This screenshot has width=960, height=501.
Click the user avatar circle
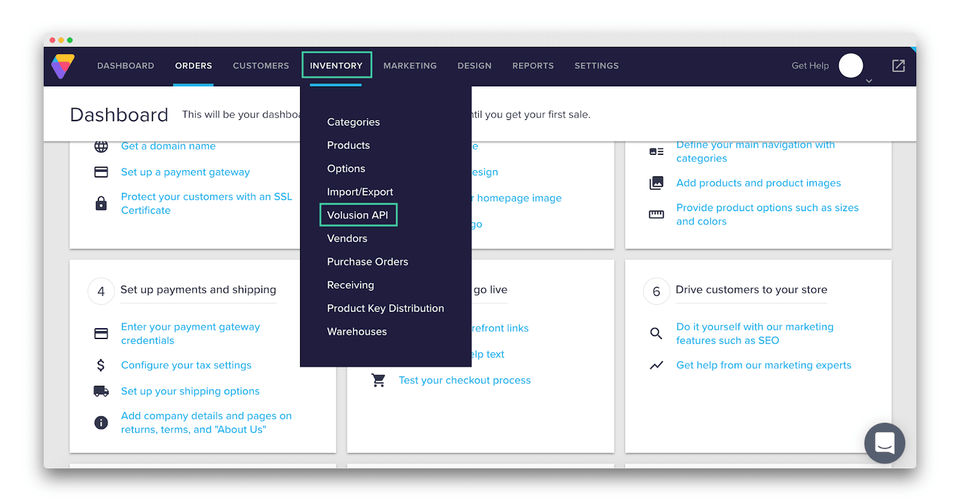tap(850, 66)
